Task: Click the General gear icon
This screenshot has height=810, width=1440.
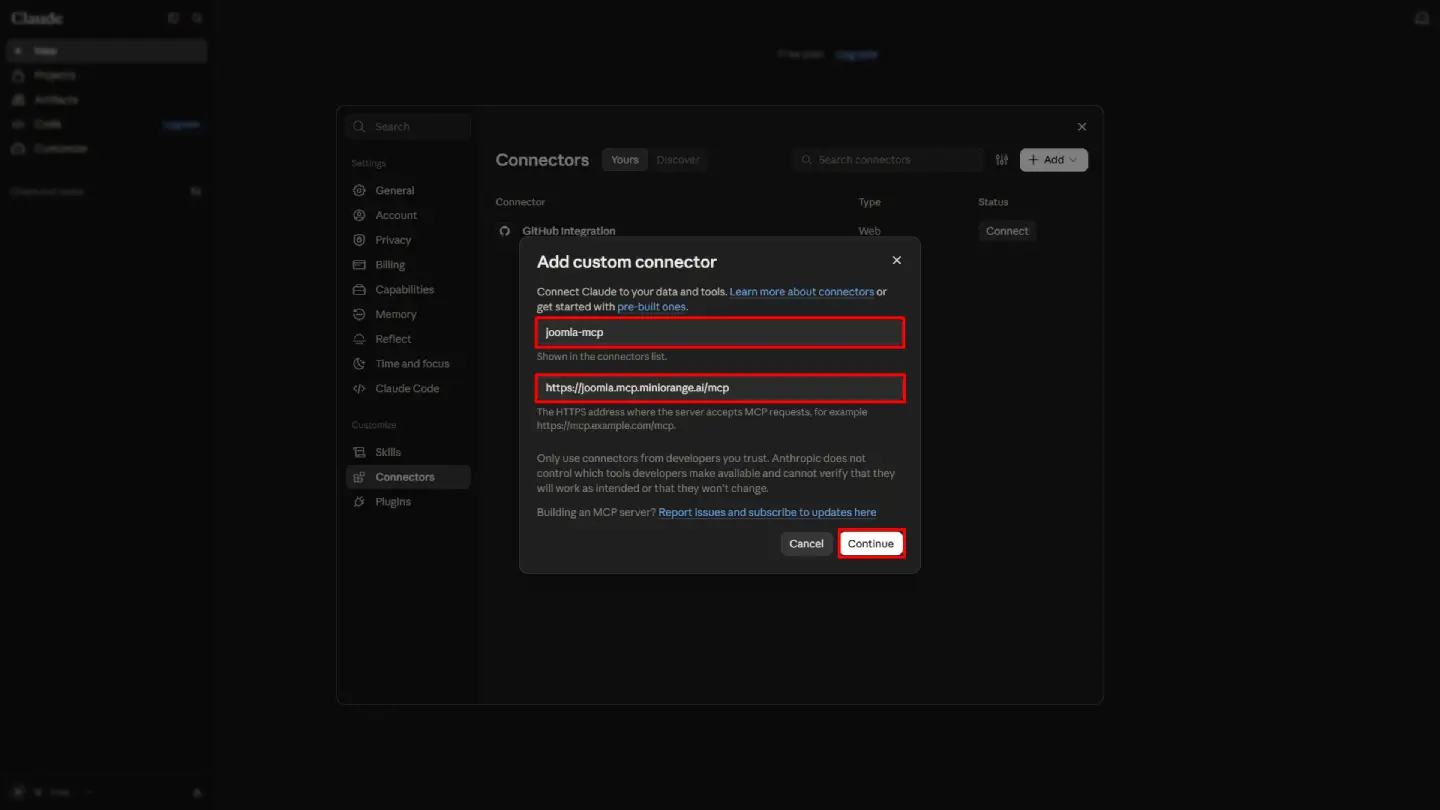Action: coord(359,190)
